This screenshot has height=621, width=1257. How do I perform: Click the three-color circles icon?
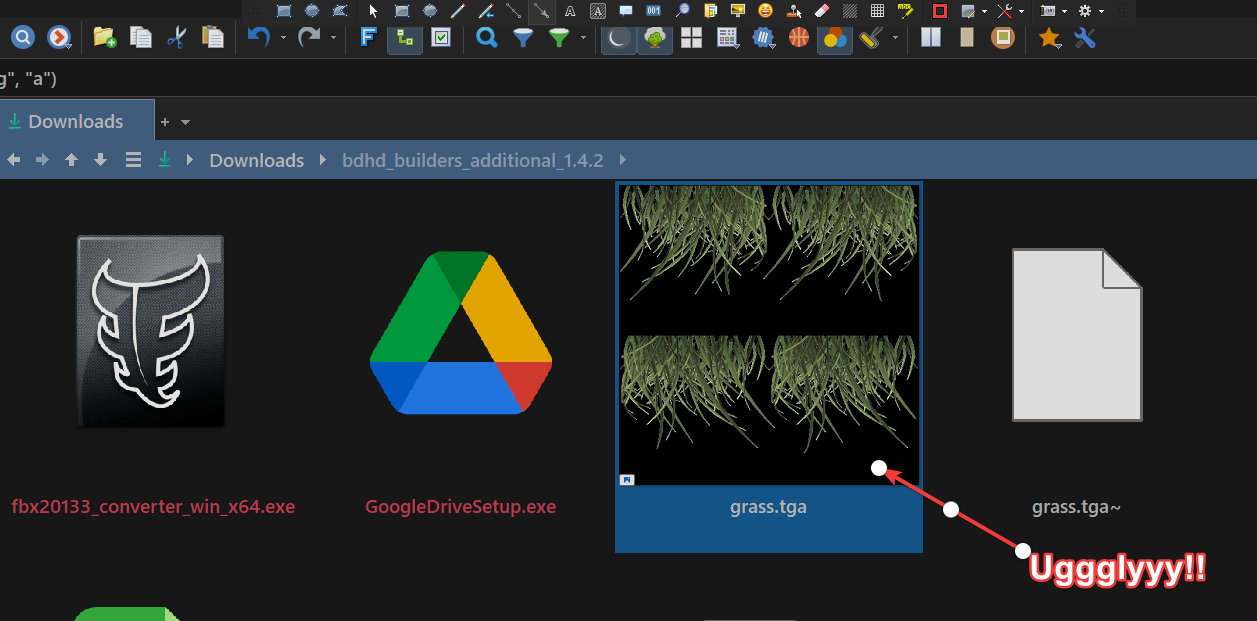pos(834,38)
